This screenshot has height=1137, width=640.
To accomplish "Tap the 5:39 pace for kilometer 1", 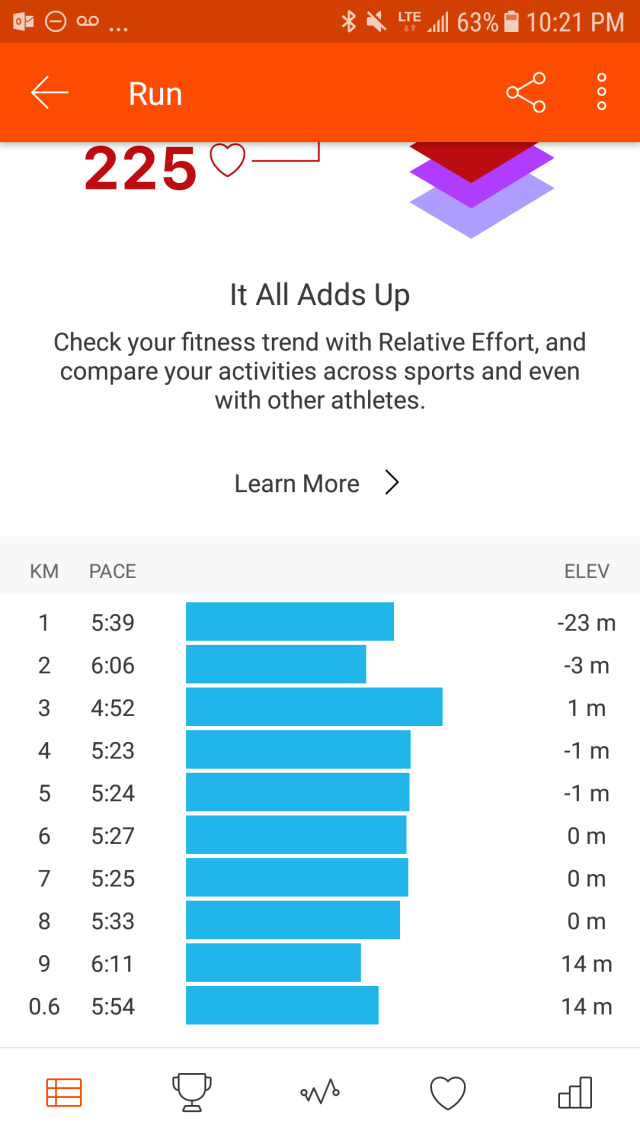I will (x=112, y=623).
